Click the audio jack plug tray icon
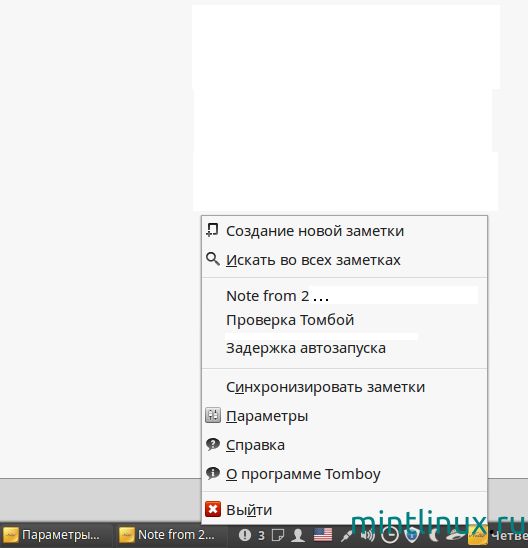Screen dimensions: 528x548 tap(346, 535)
